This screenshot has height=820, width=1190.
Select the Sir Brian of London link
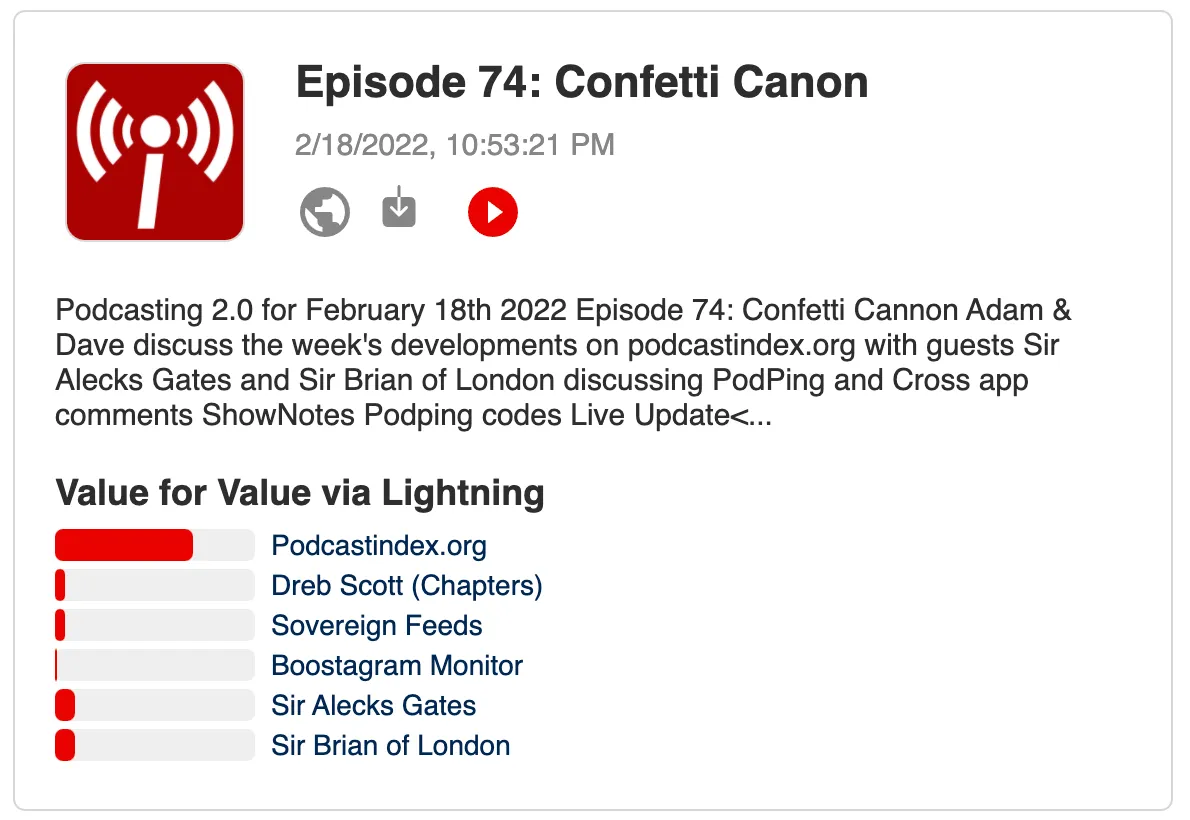click(390, 746)
